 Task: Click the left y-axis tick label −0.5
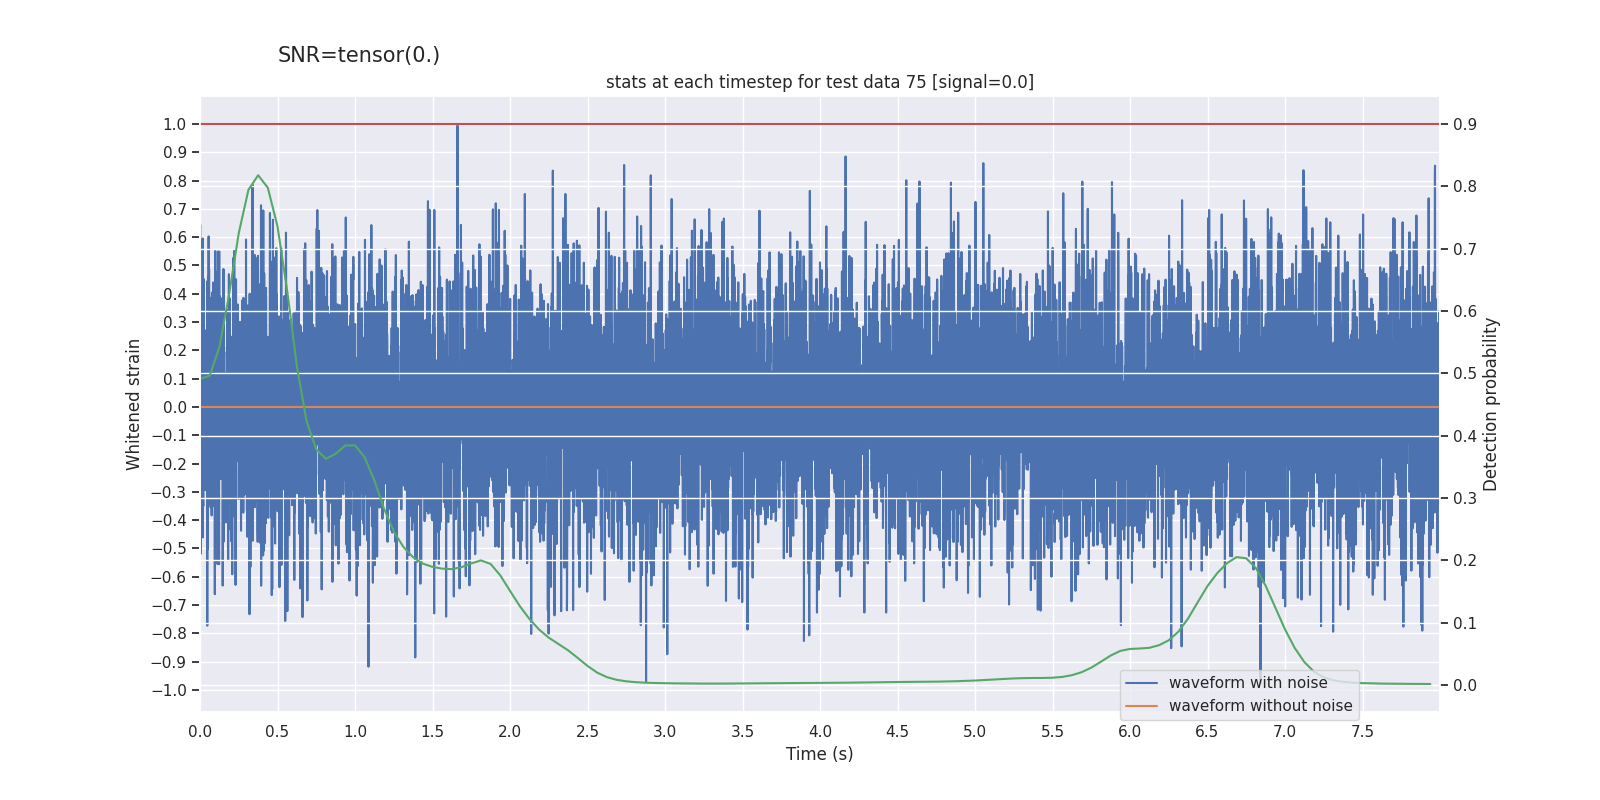pyautogui.click(x=169, y=548)
